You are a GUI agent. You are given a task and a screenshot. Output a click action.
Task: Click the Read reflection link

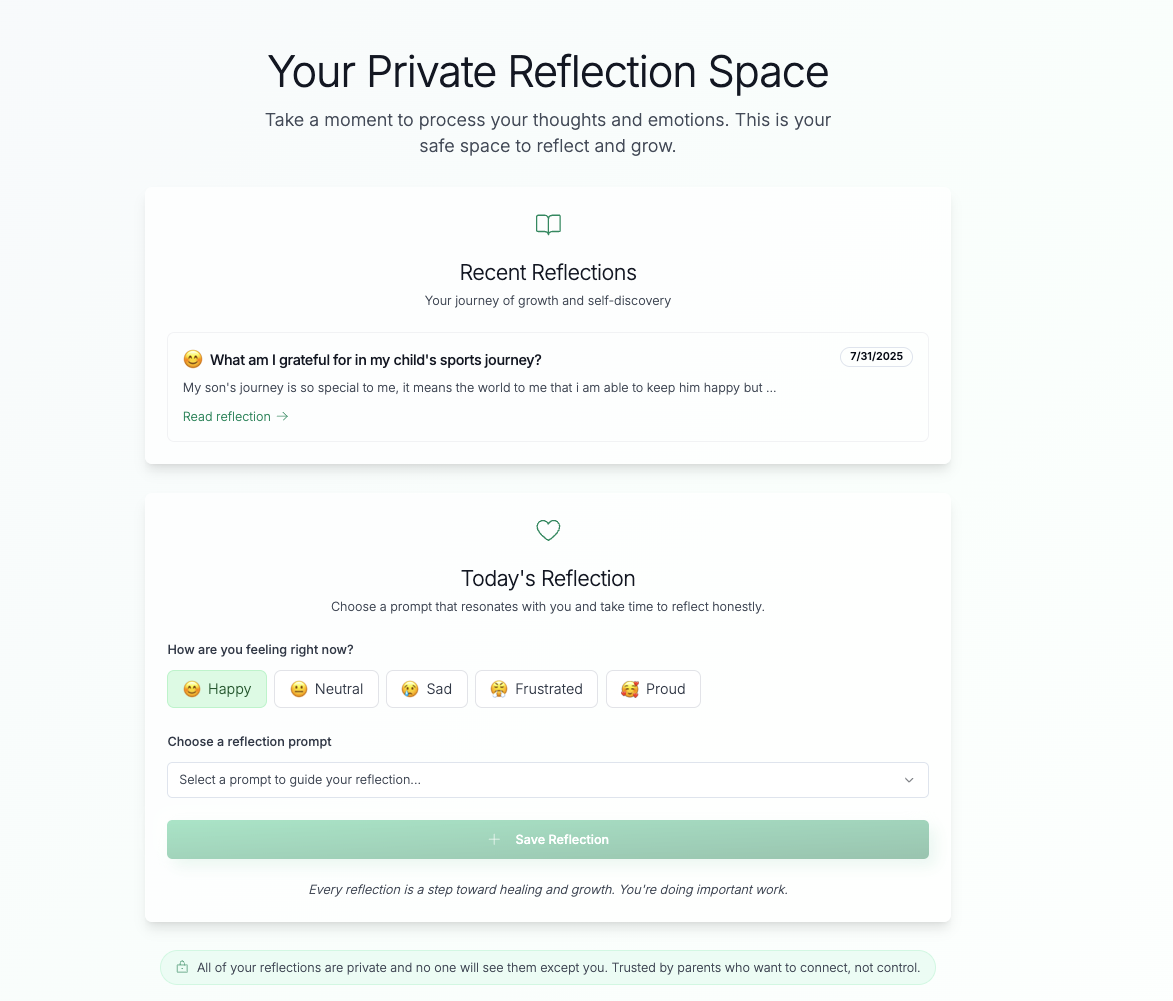227,416
